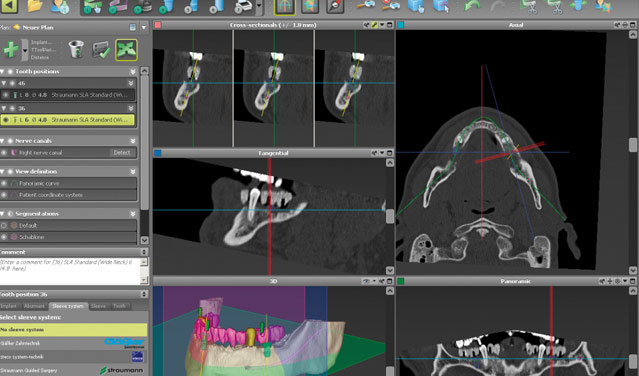Viewport: 639px width, 376px height.
Task: Toggle visibility of Right nerve canal
Action: [4, 152]
